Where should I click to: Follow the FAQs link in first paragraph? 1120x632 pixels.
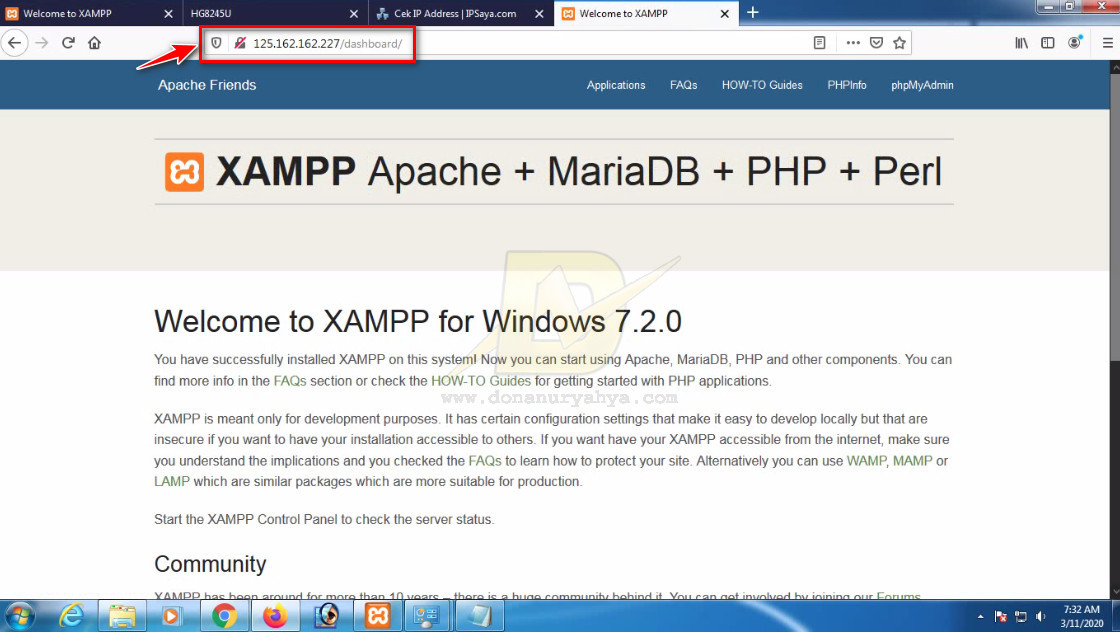tap(290, 381)
